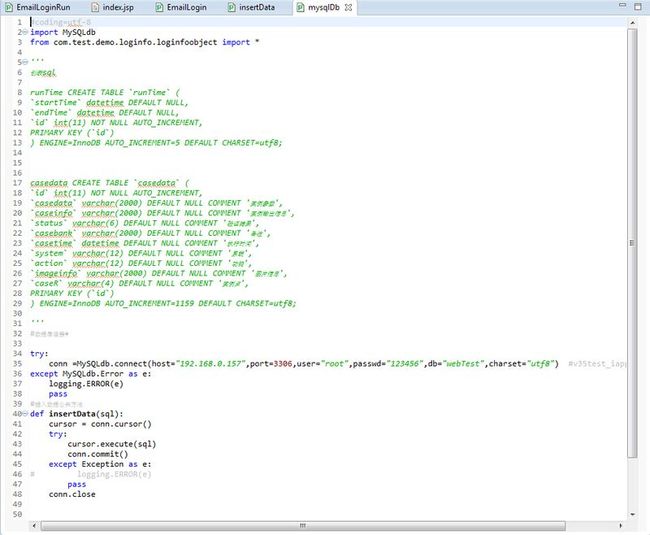Click the '`caseR` varchar(4)' line
The height and width of the screenshot is (535, 650).
point(140,283)
